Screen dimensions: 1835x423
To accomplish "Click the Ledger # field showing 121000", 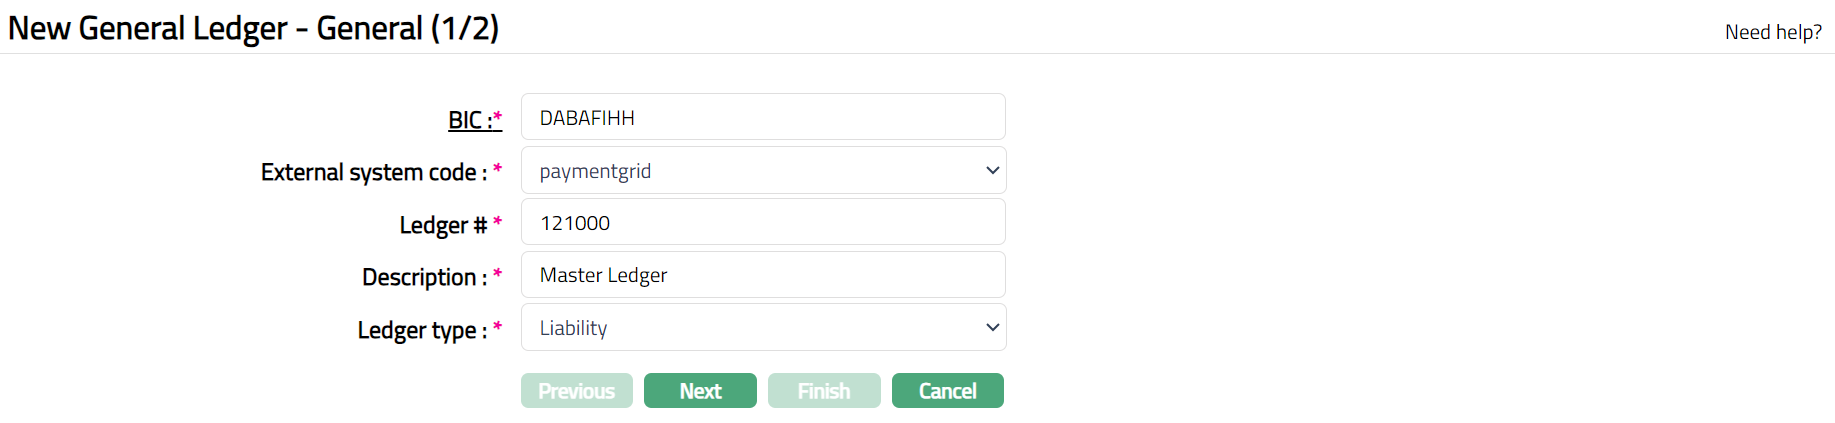I will coord(762,223).
